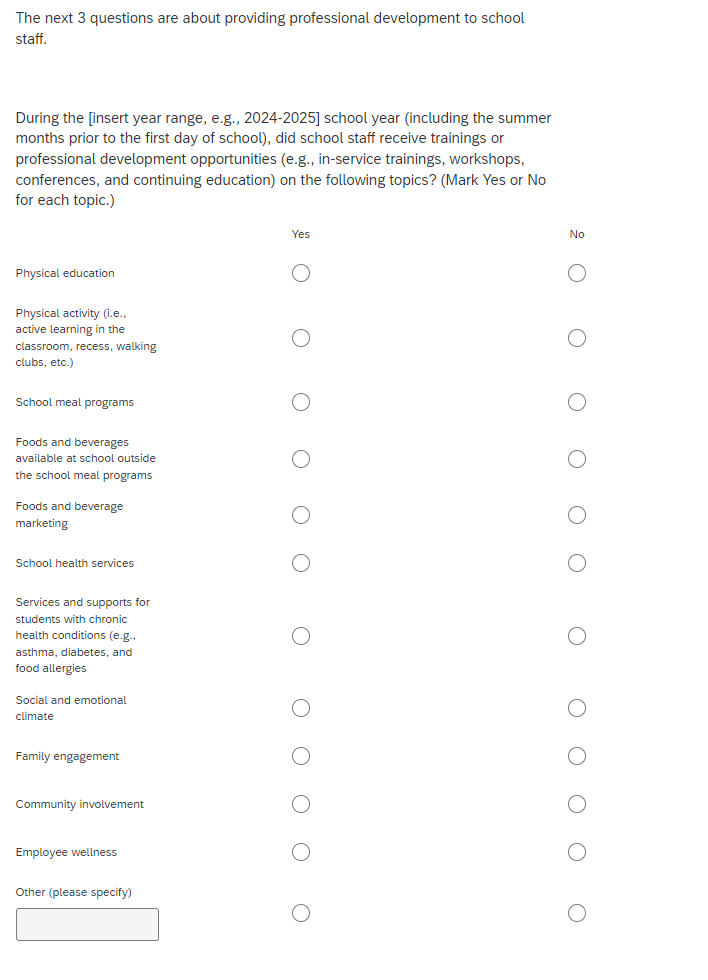Choose Yes for School health services
This screenshot has height=980, width=708.
coord(301,563)
